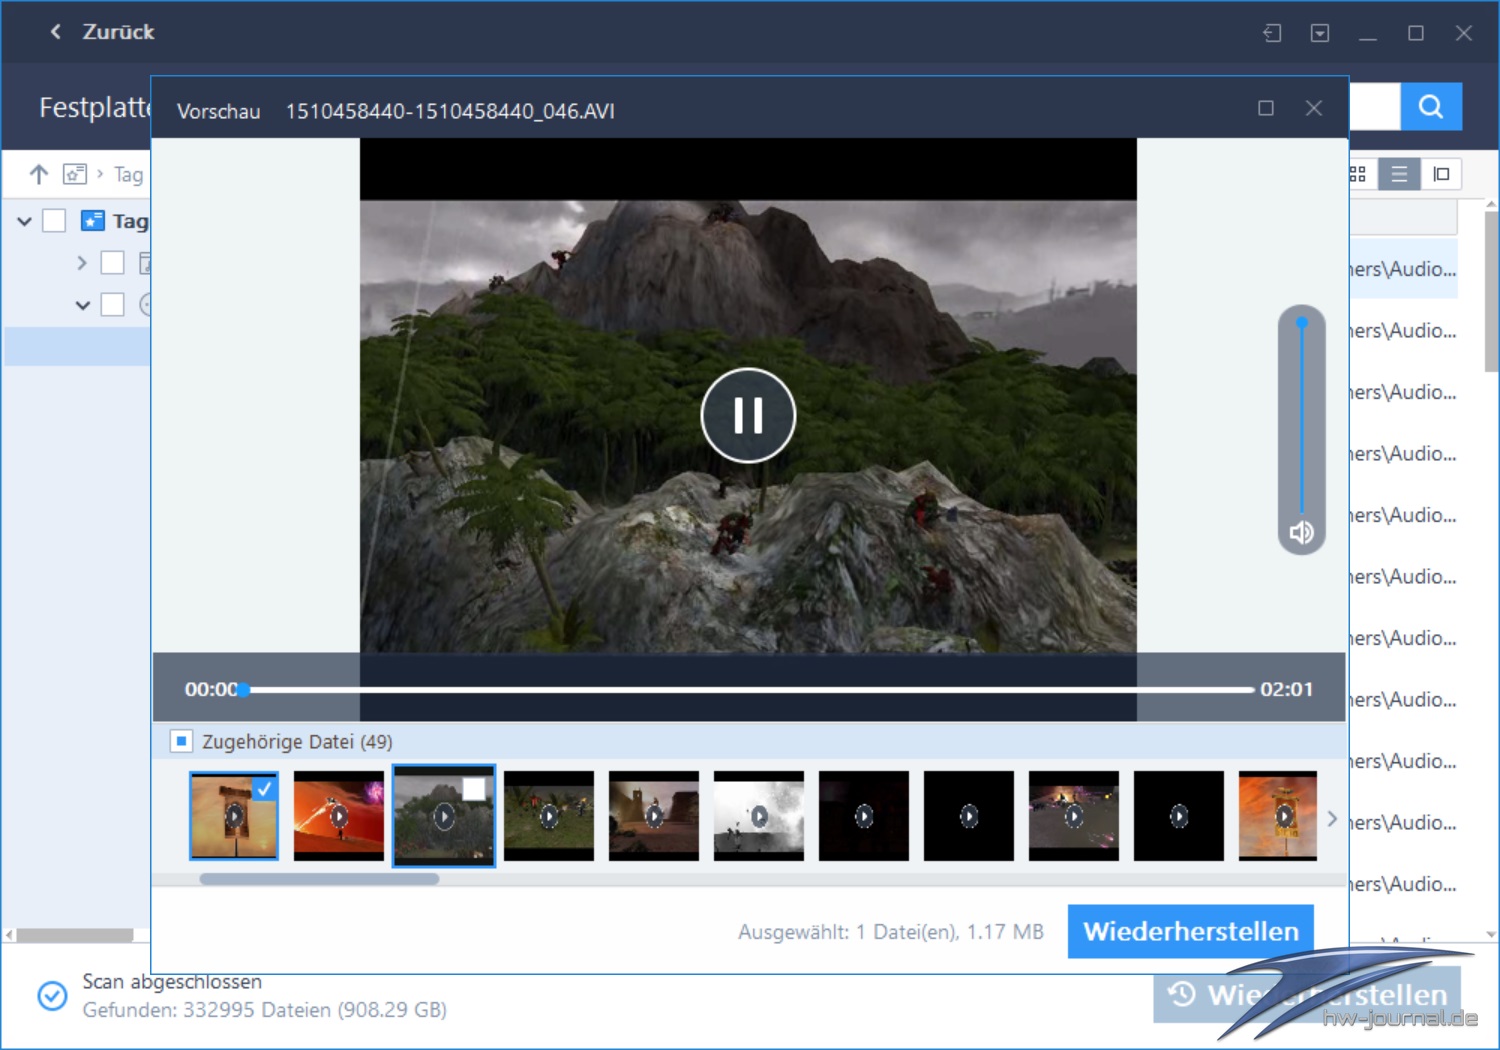The image size is (1500, 1050).
Task: Move the sidebar horizontal scrollbar
Action: pyautogui.click(x=75, y=935)
